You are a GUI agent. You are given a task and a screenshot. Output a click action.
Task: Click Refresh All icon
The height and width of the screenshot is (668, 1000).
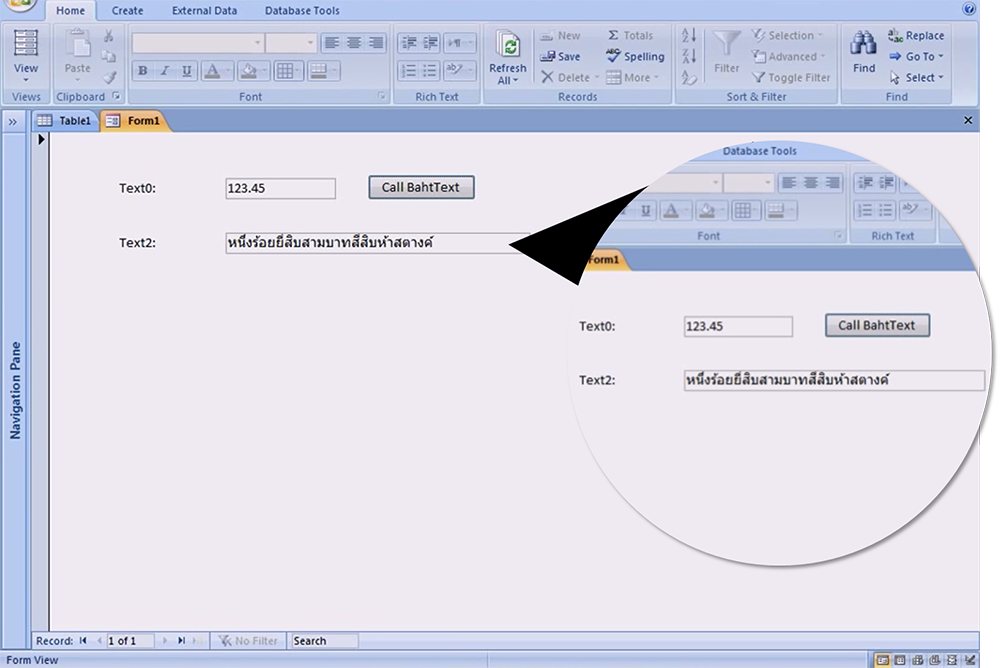[508, 58]
